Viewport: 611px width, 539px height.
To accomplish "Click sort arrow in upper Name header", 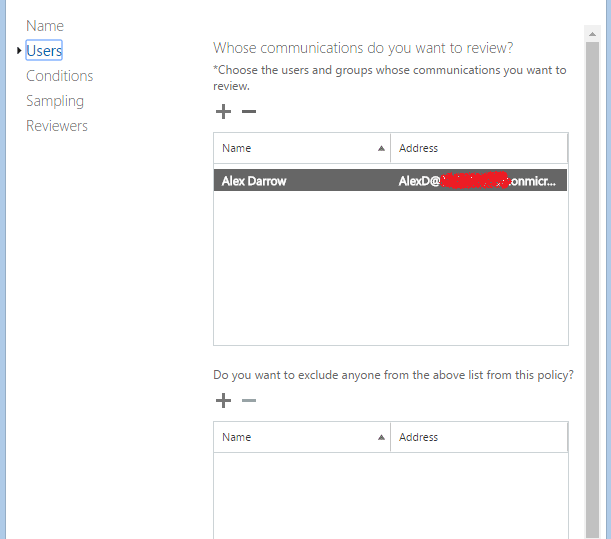I will (x=381, y=148).
